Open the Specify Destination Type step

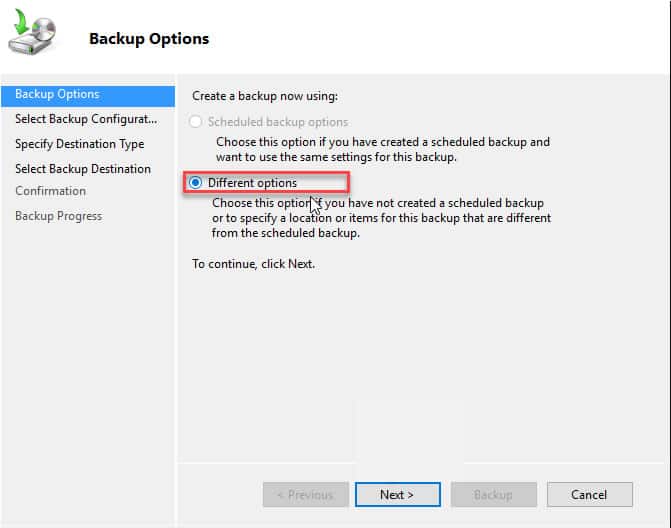coord(80,144)
